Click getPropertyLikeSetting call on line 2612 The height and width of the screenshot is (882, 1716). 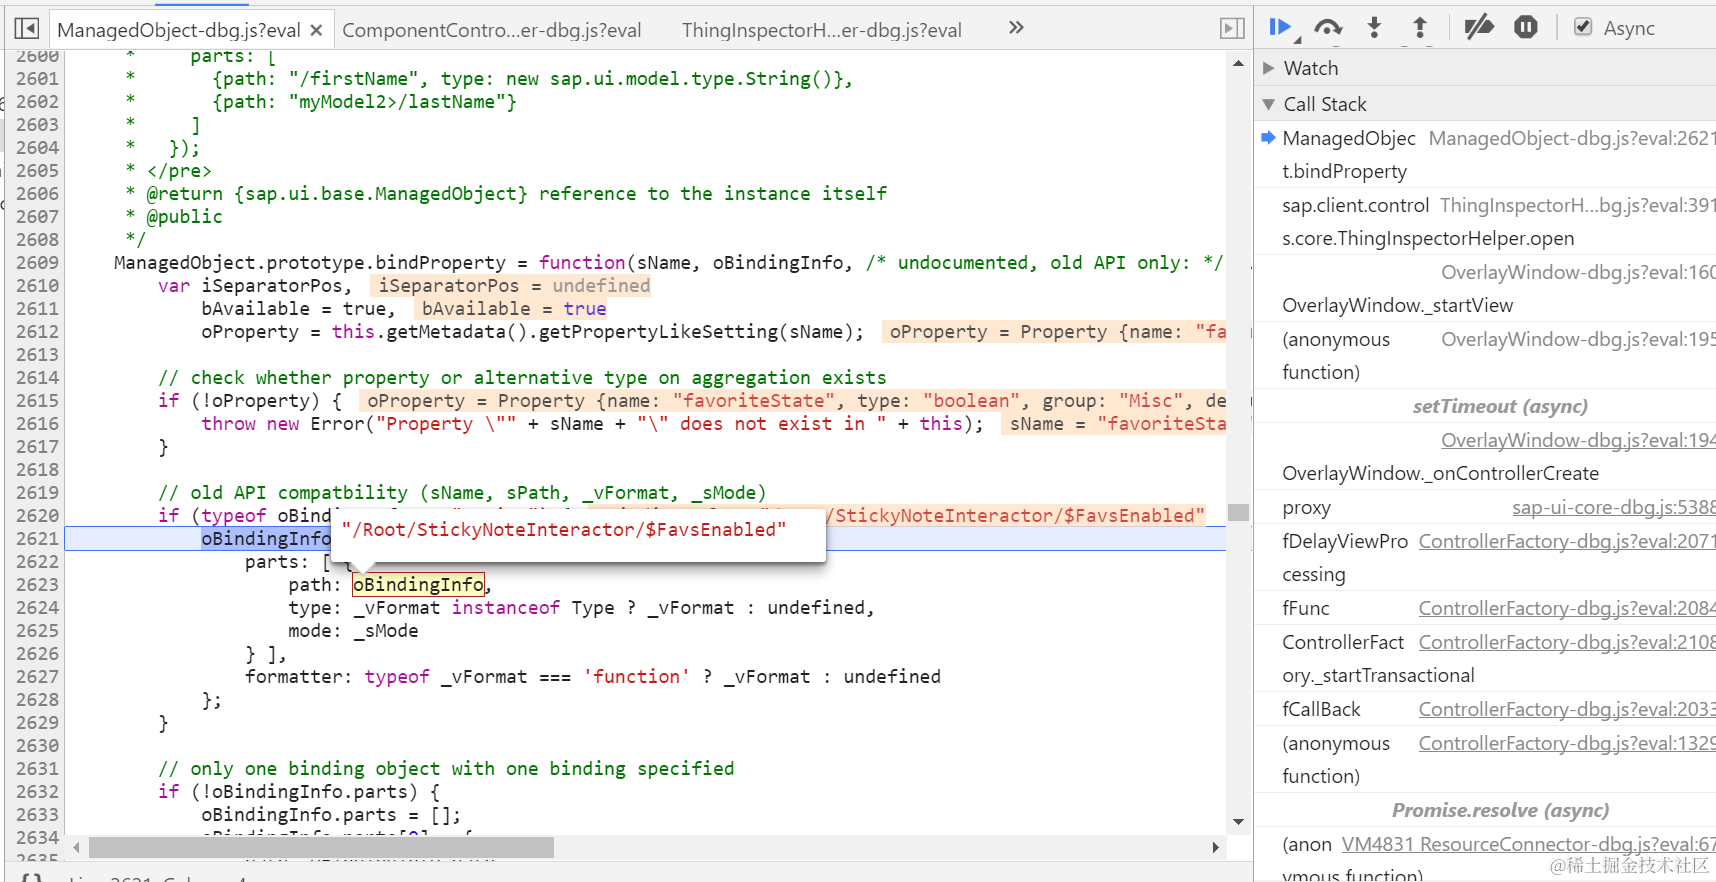point(658,331)
